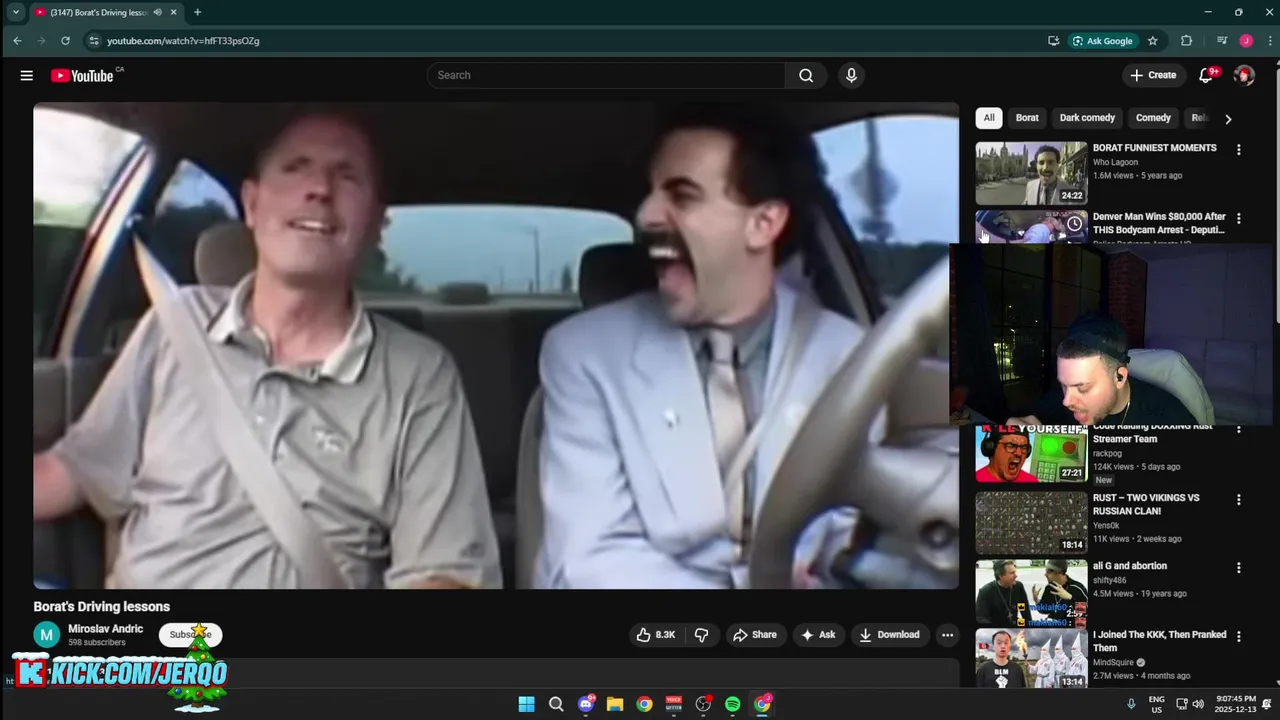
Task: Select the All filter chip
Action: (989, 118)
